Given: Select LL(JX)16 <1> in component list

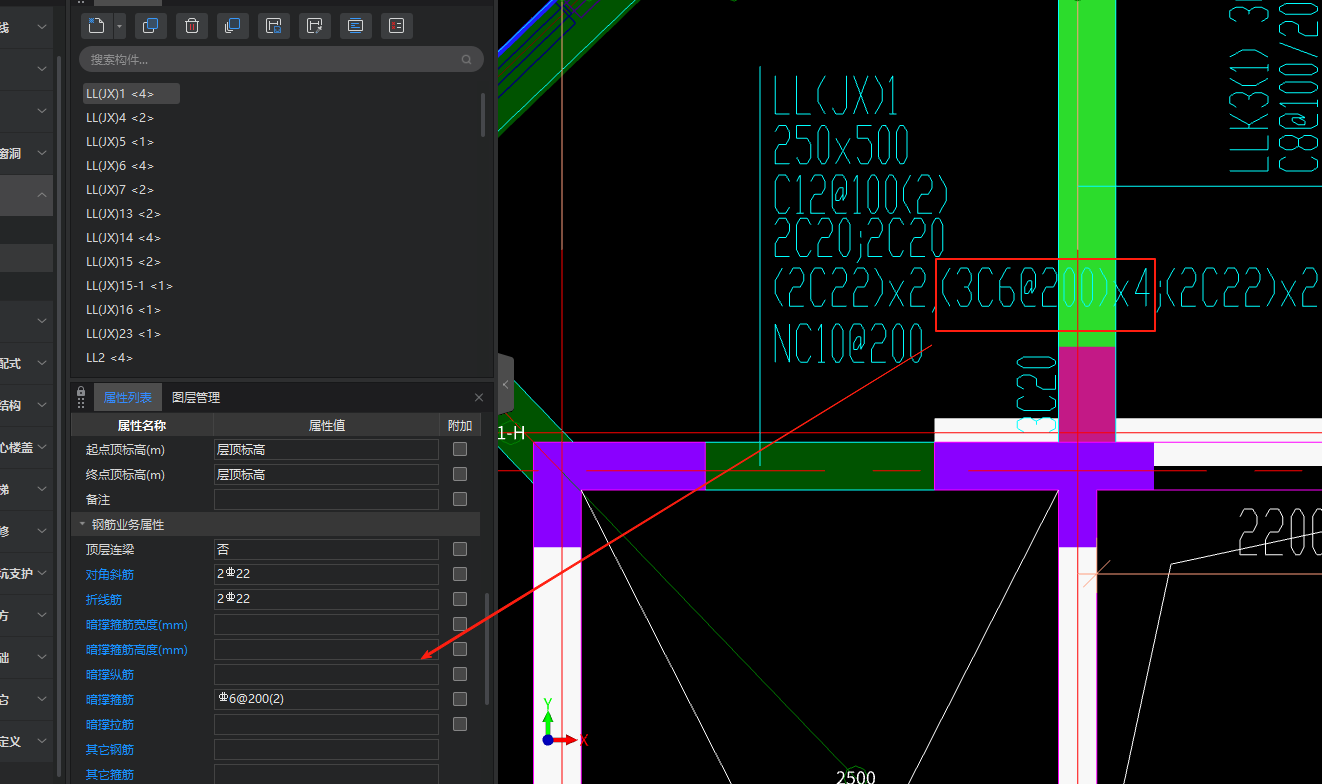Looking at the screenshot, I should (x=123, y=310).
